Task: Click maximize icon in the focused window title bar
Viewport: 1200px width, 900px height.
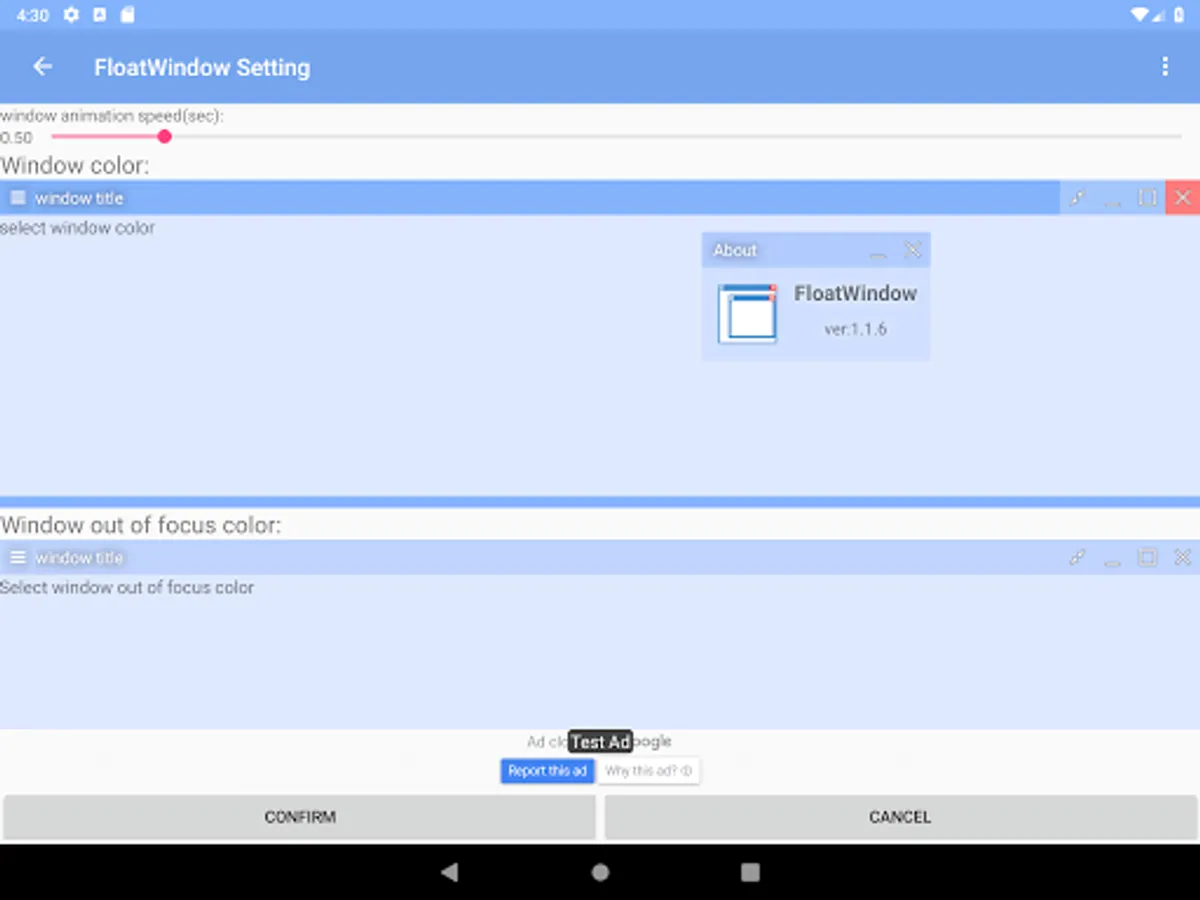Action: pyautogui.click(x=1147, y=198)
